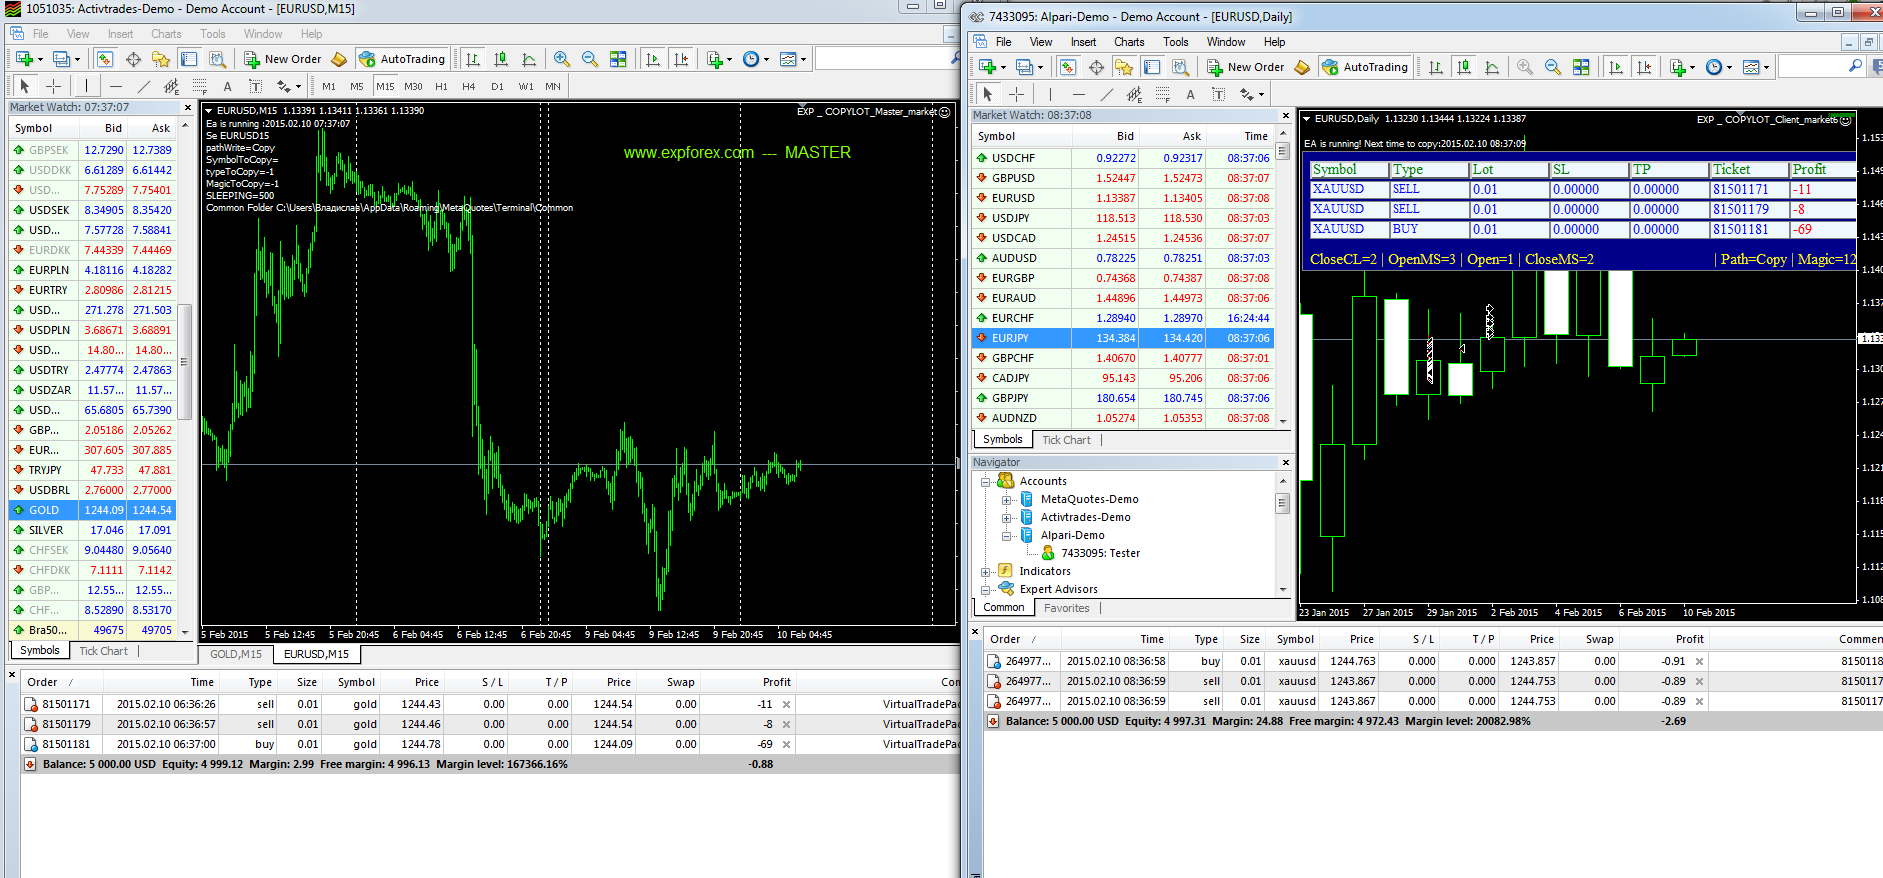1883x878 pixels.
Task: Expand MetaQuotes-Demo account node
Action: tap(1007, 500)
